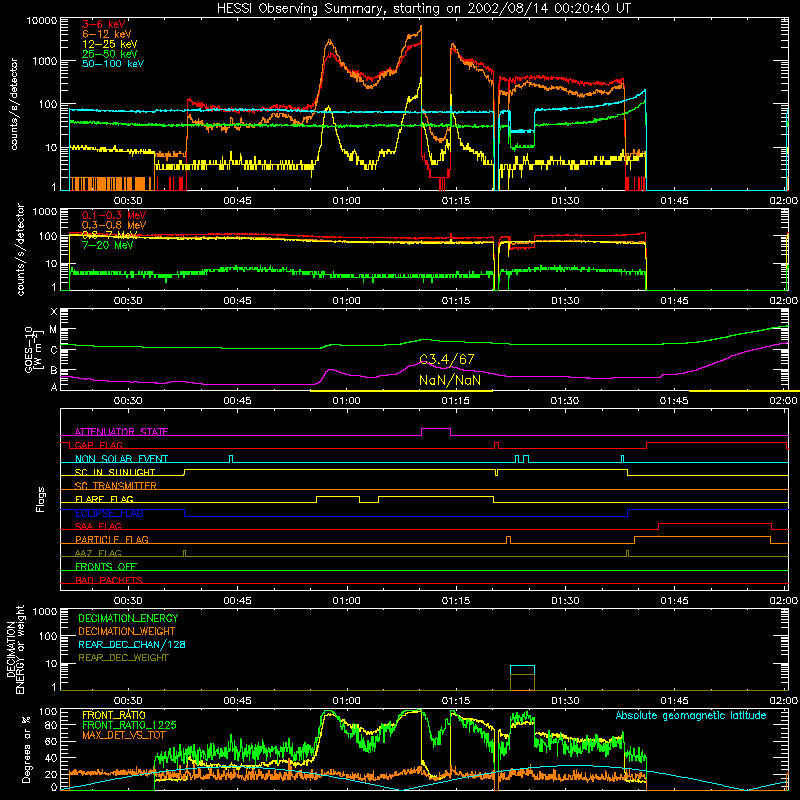Select the X class tick label
The width and height of the screenshot is (800, 800).
point(54,312)
